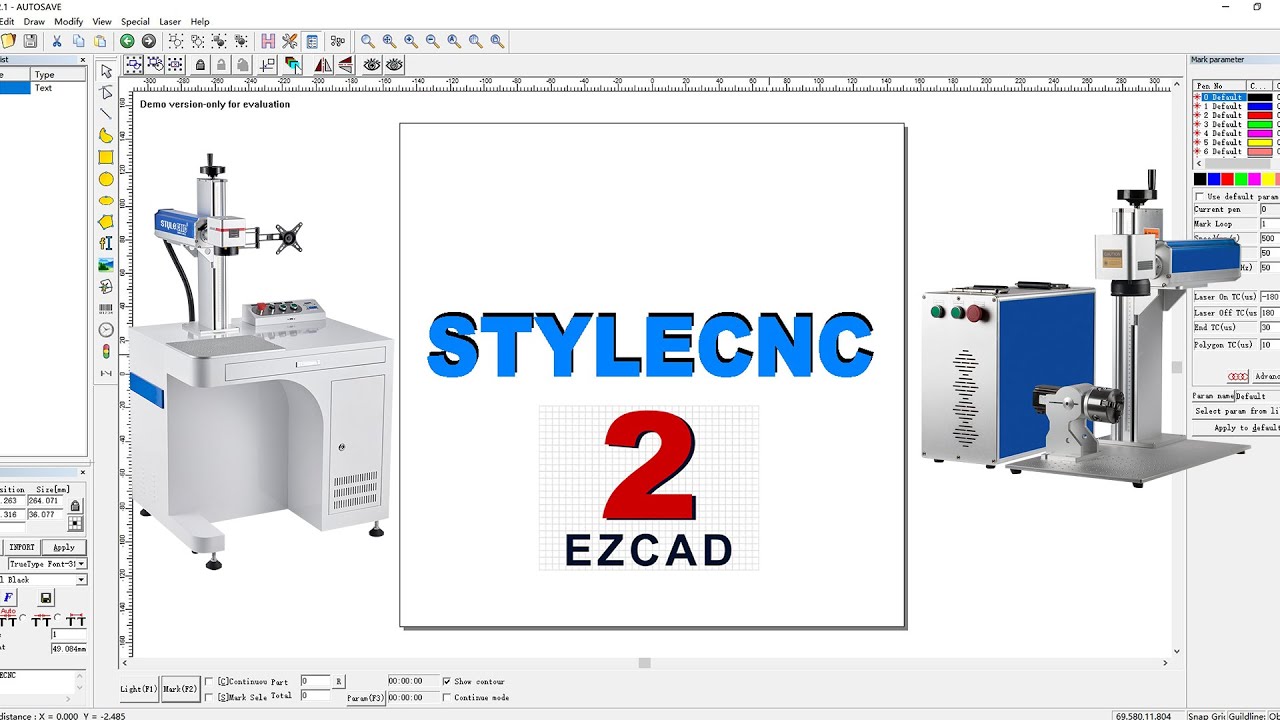Click the green Undo arrow icon
Viewport: 1280px width, 720px height.
(x=127, y=41)
